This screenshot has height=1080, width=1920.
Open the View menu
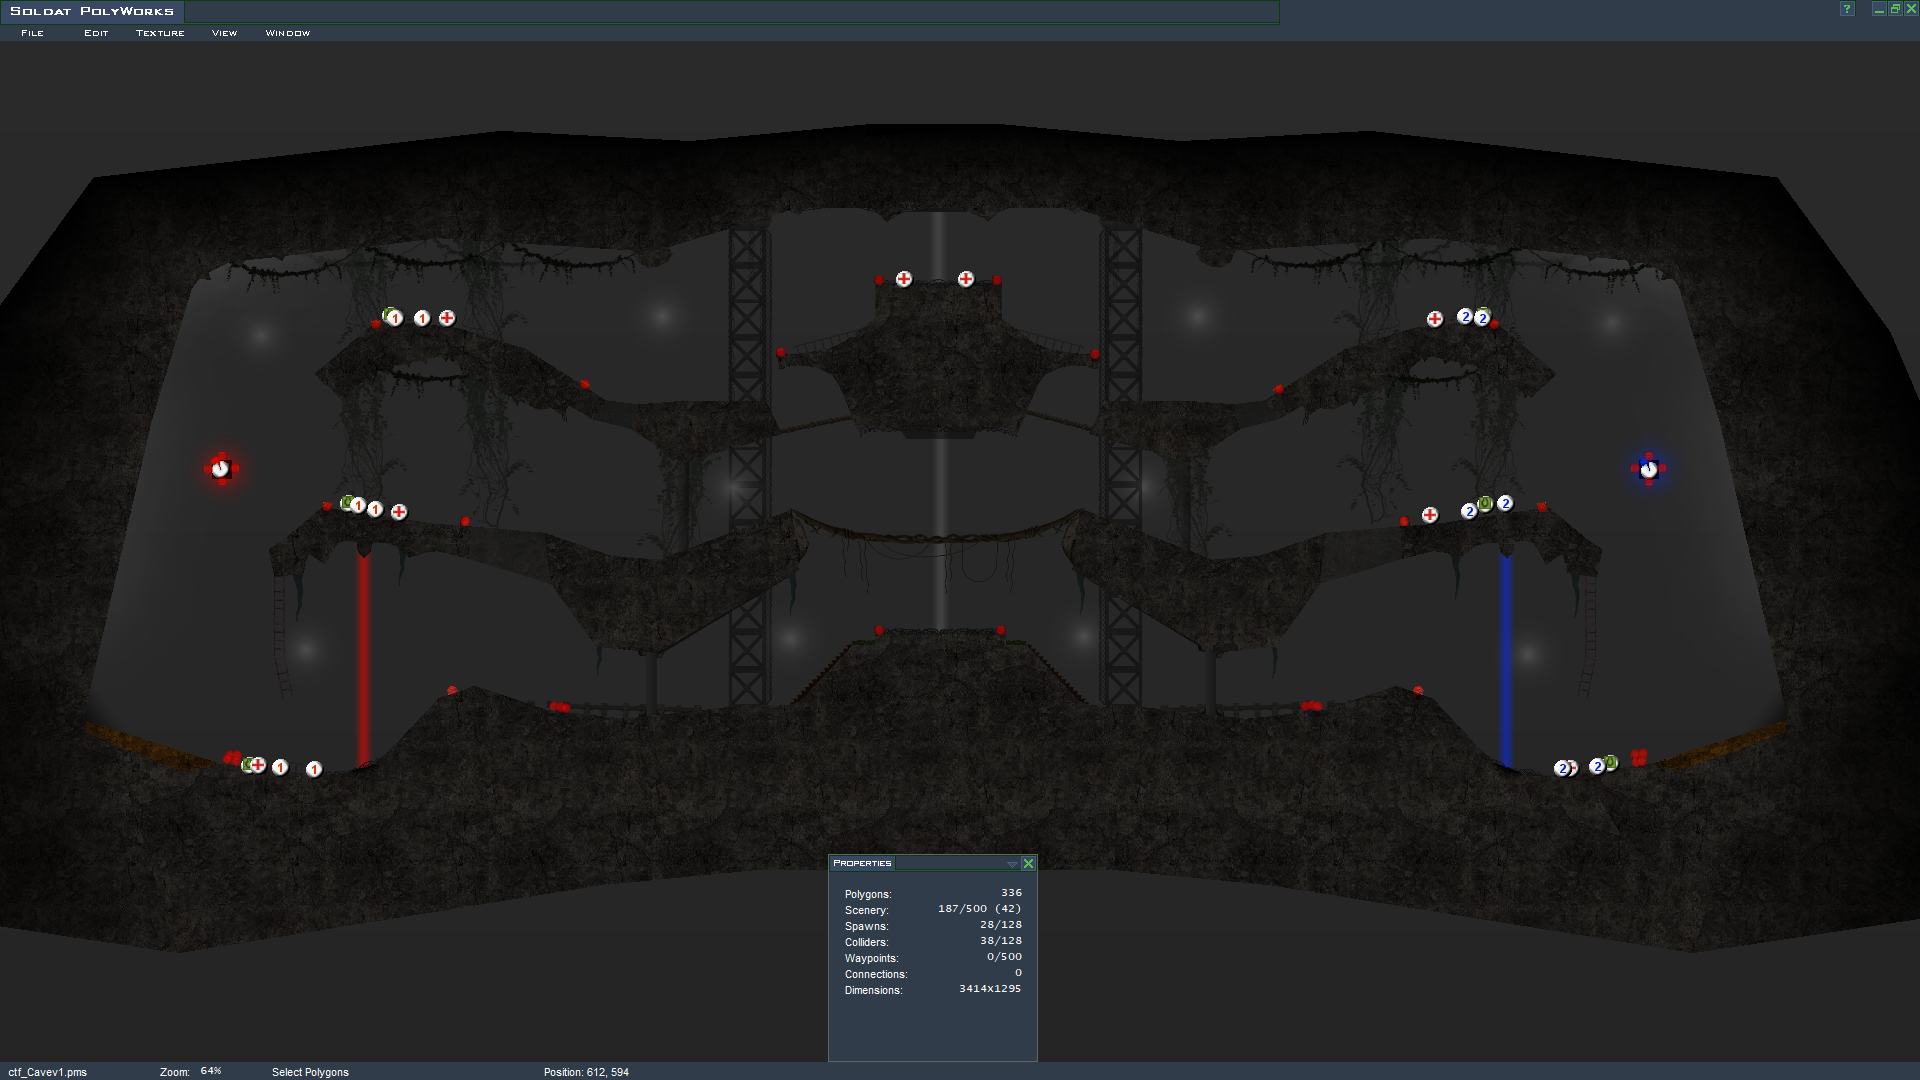click(x=224, y=33)
